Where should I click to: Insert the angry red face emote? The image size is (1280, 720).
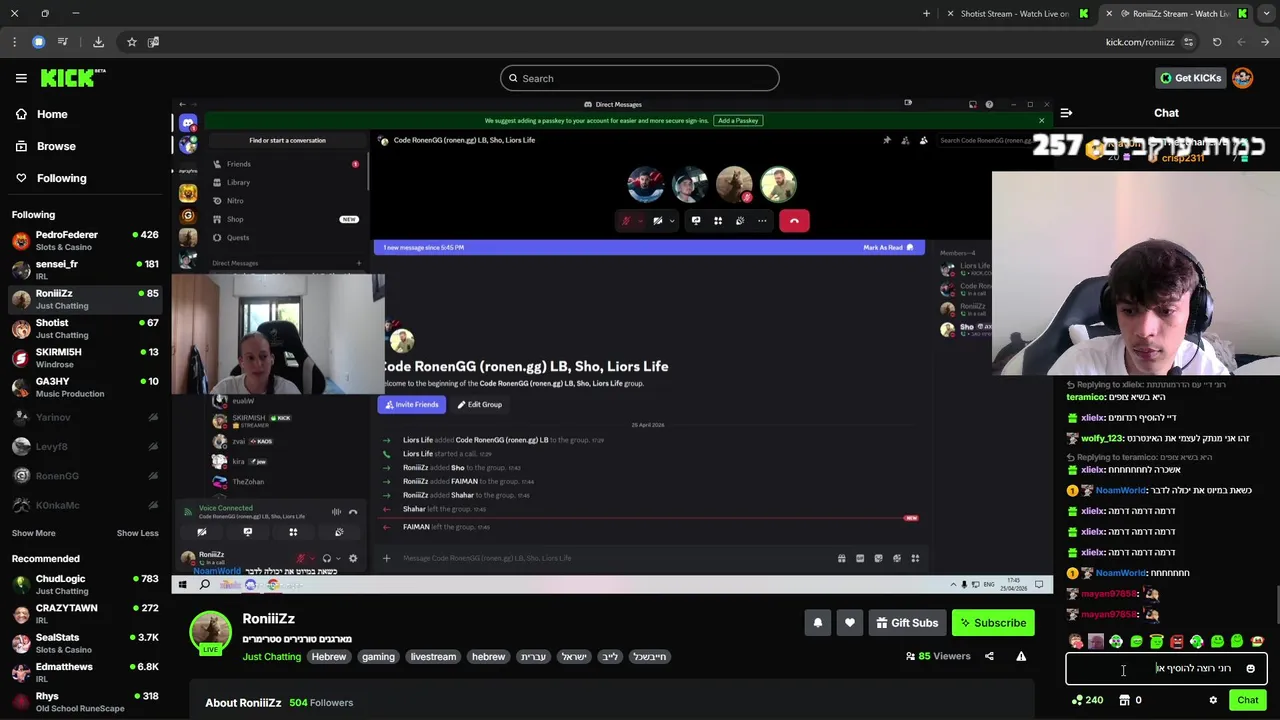(x=1176, y=641)
